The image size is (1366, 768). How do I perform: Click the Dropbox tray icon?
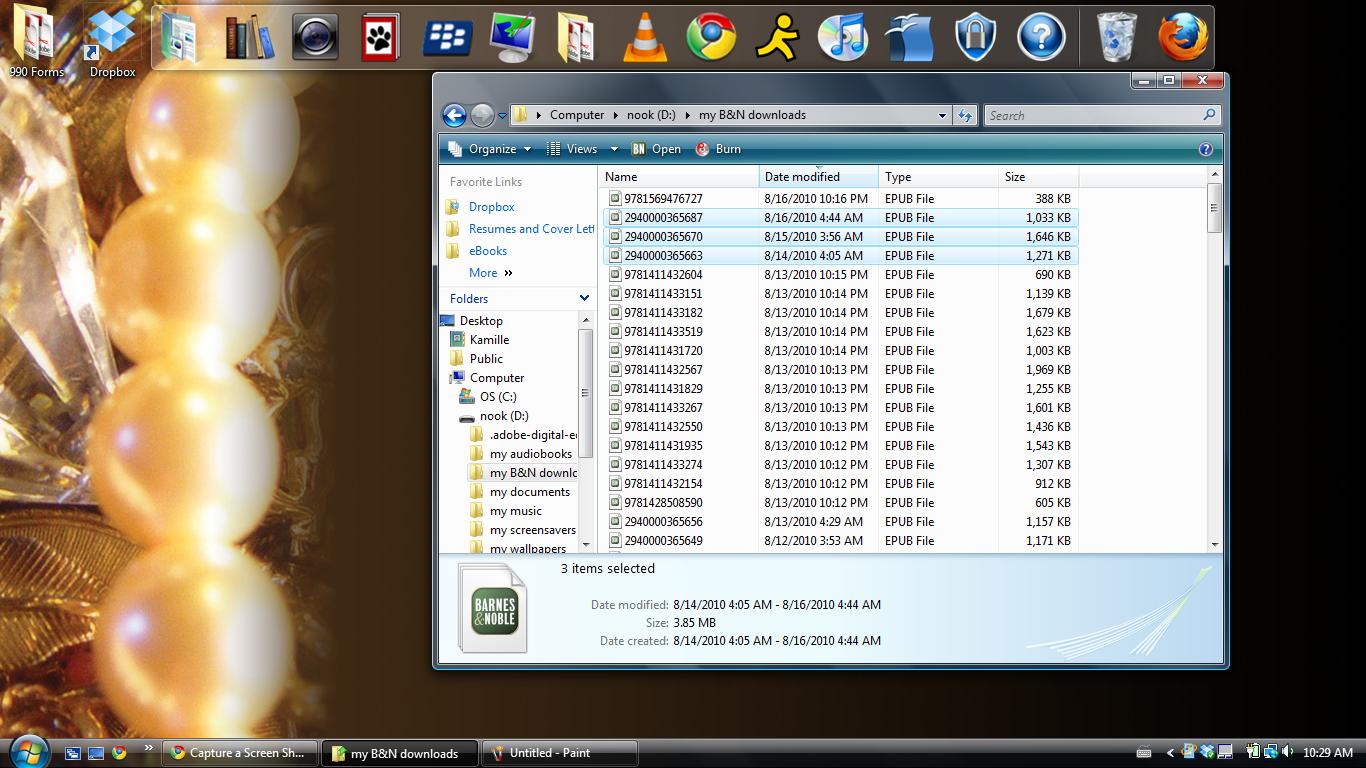(1207, 752)
